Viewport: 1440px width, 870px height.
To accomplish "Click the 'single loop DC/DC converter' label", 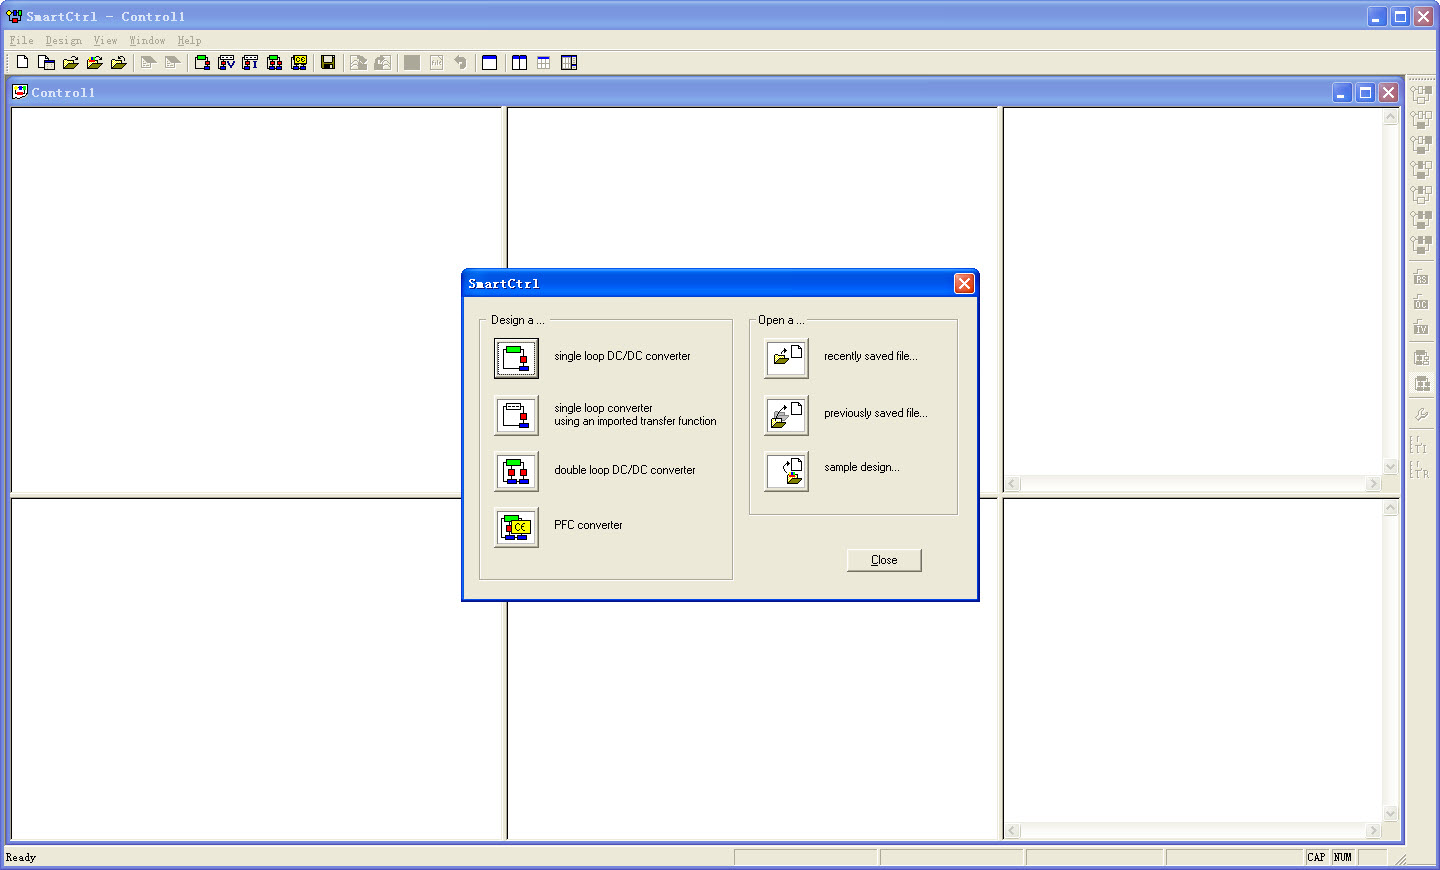I will click(x=622, y=356).
